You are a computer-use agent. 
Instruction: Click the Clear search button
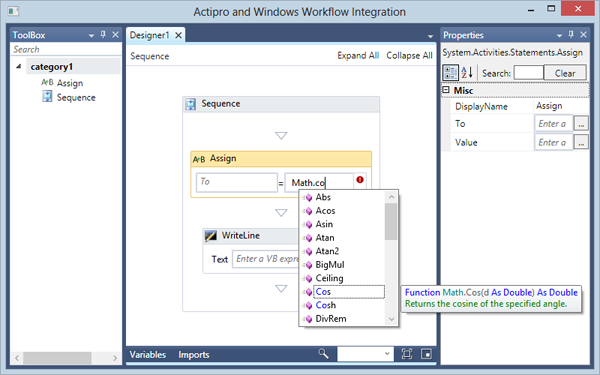pyautogui.click(x=565, y=73)
